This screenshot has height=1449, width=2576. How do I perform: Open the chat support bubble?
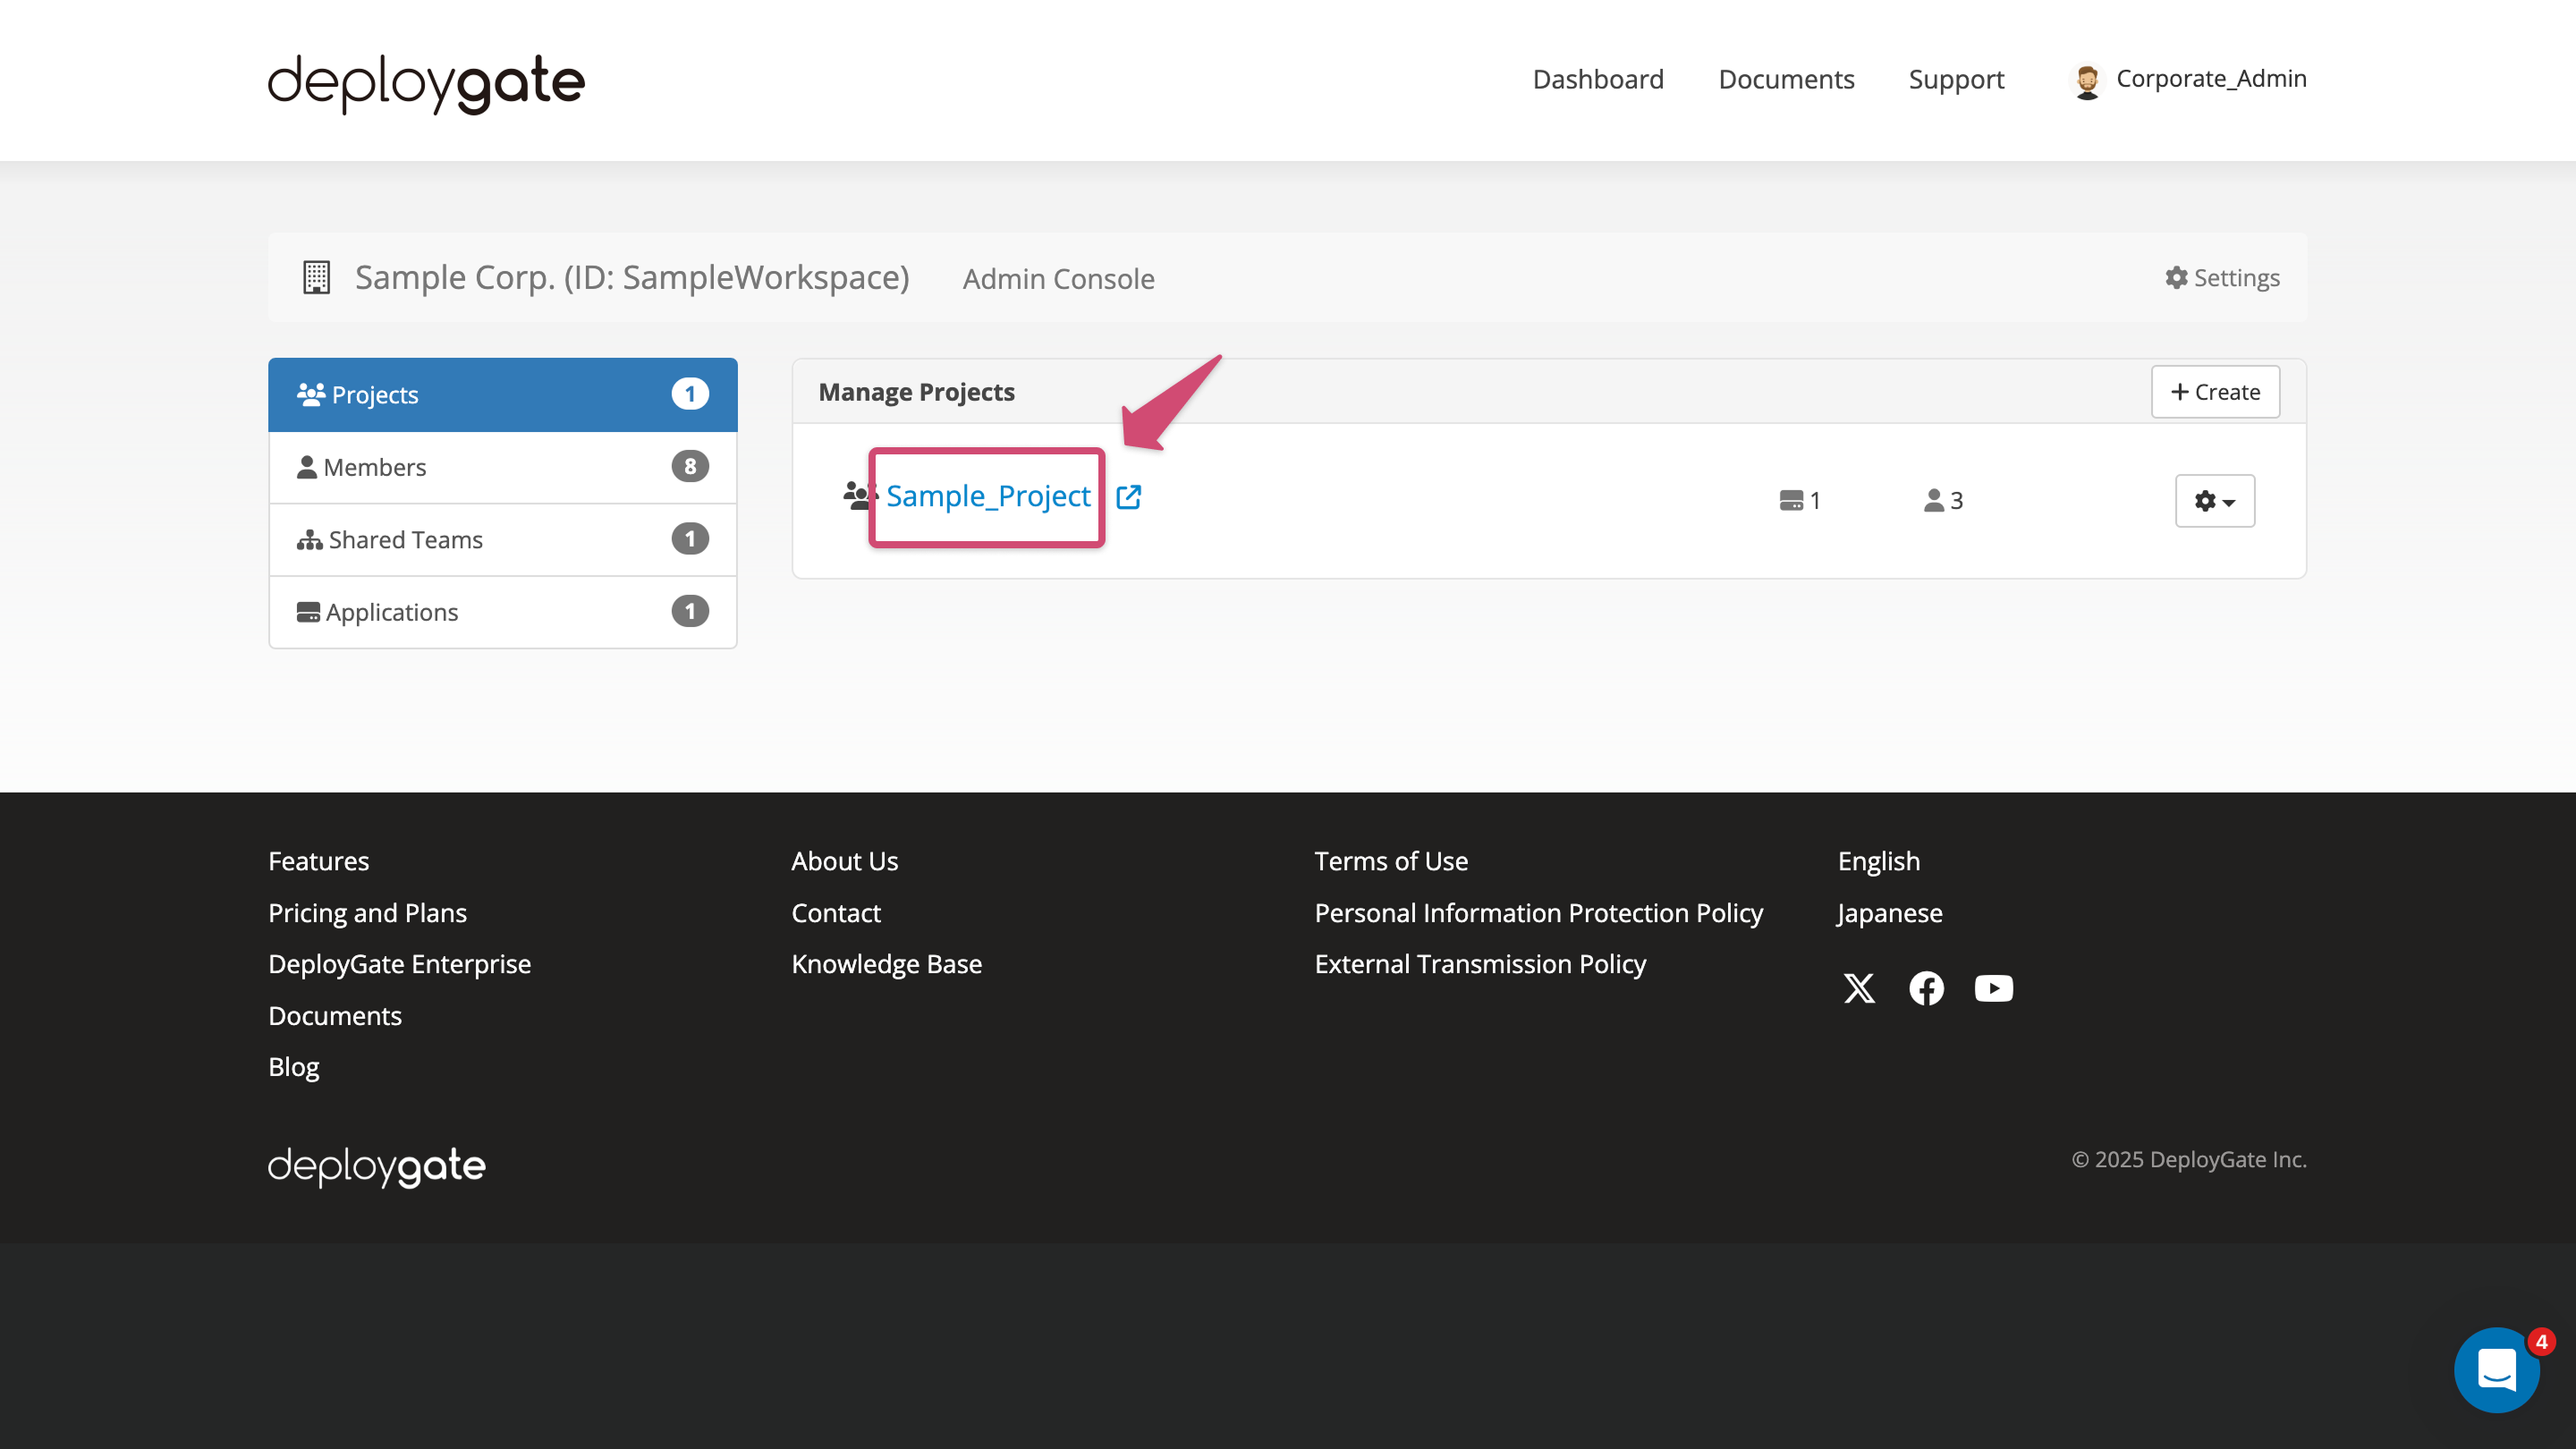click(x=2497, y=1370)
